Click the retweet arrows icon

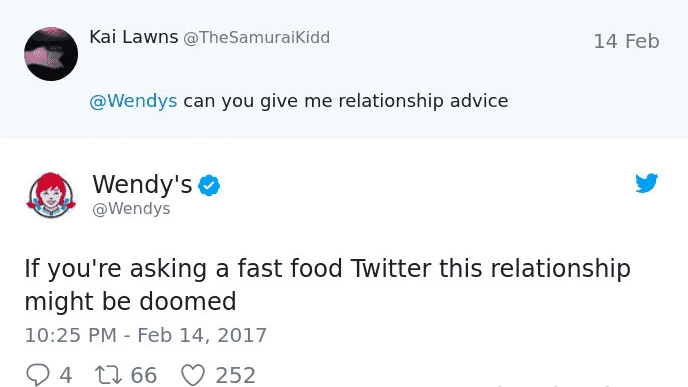pos(108,375)
